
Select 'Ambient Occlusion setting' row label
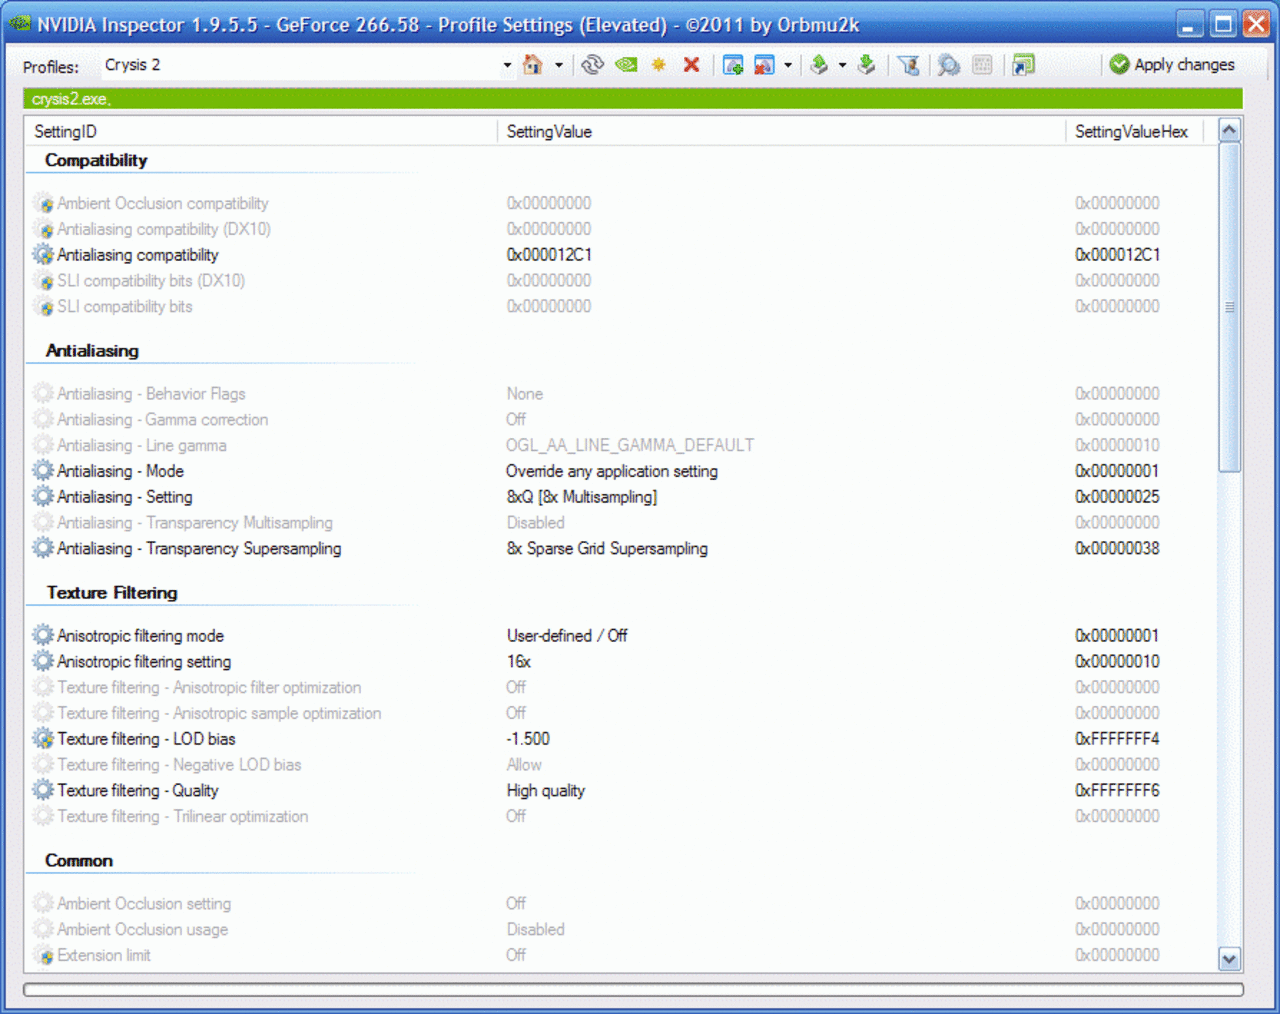pos(144,904)
